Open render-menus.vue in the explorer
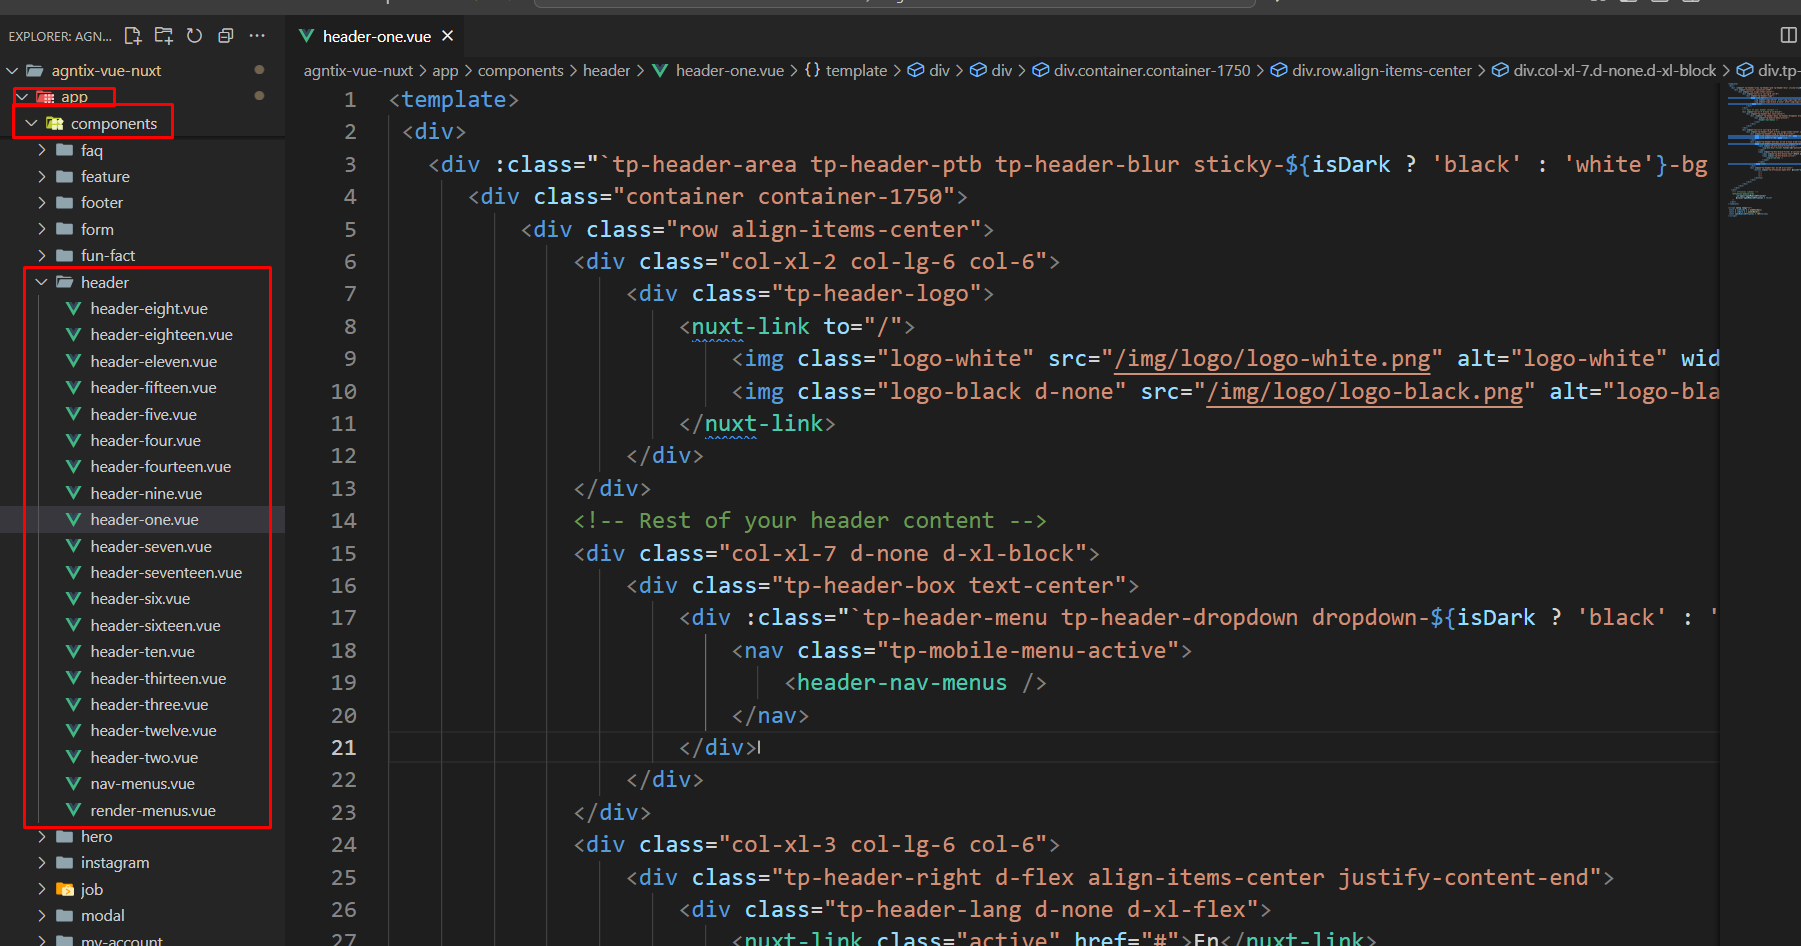Image resolution: width=1801 pixels, height=946 pixels. point(152,810)
